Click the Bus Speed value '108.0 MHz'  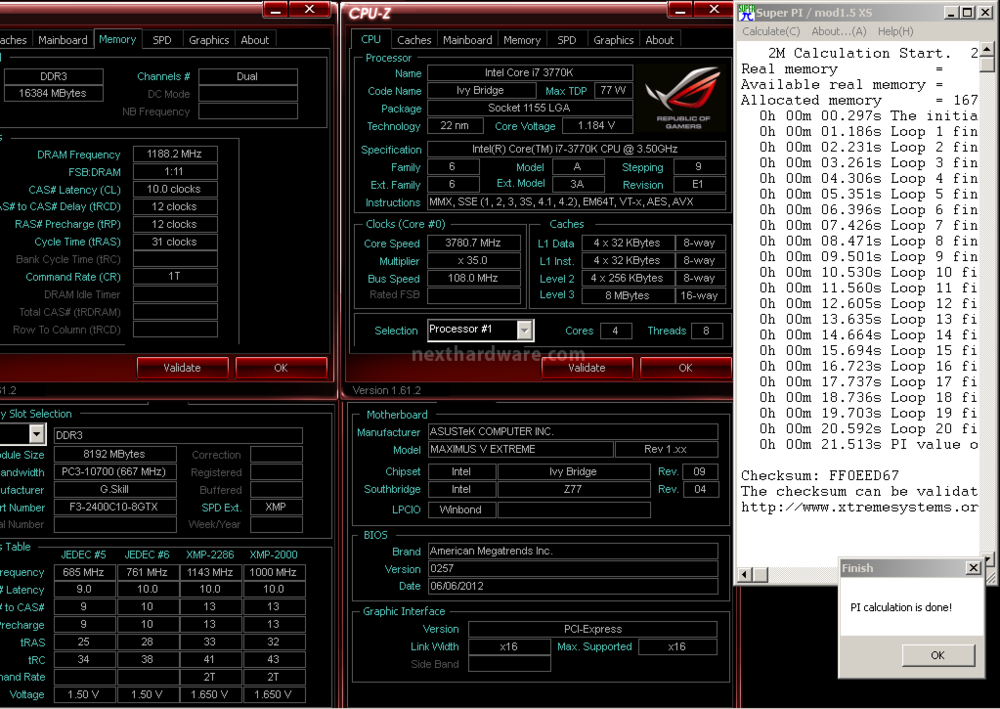(473, 278)
